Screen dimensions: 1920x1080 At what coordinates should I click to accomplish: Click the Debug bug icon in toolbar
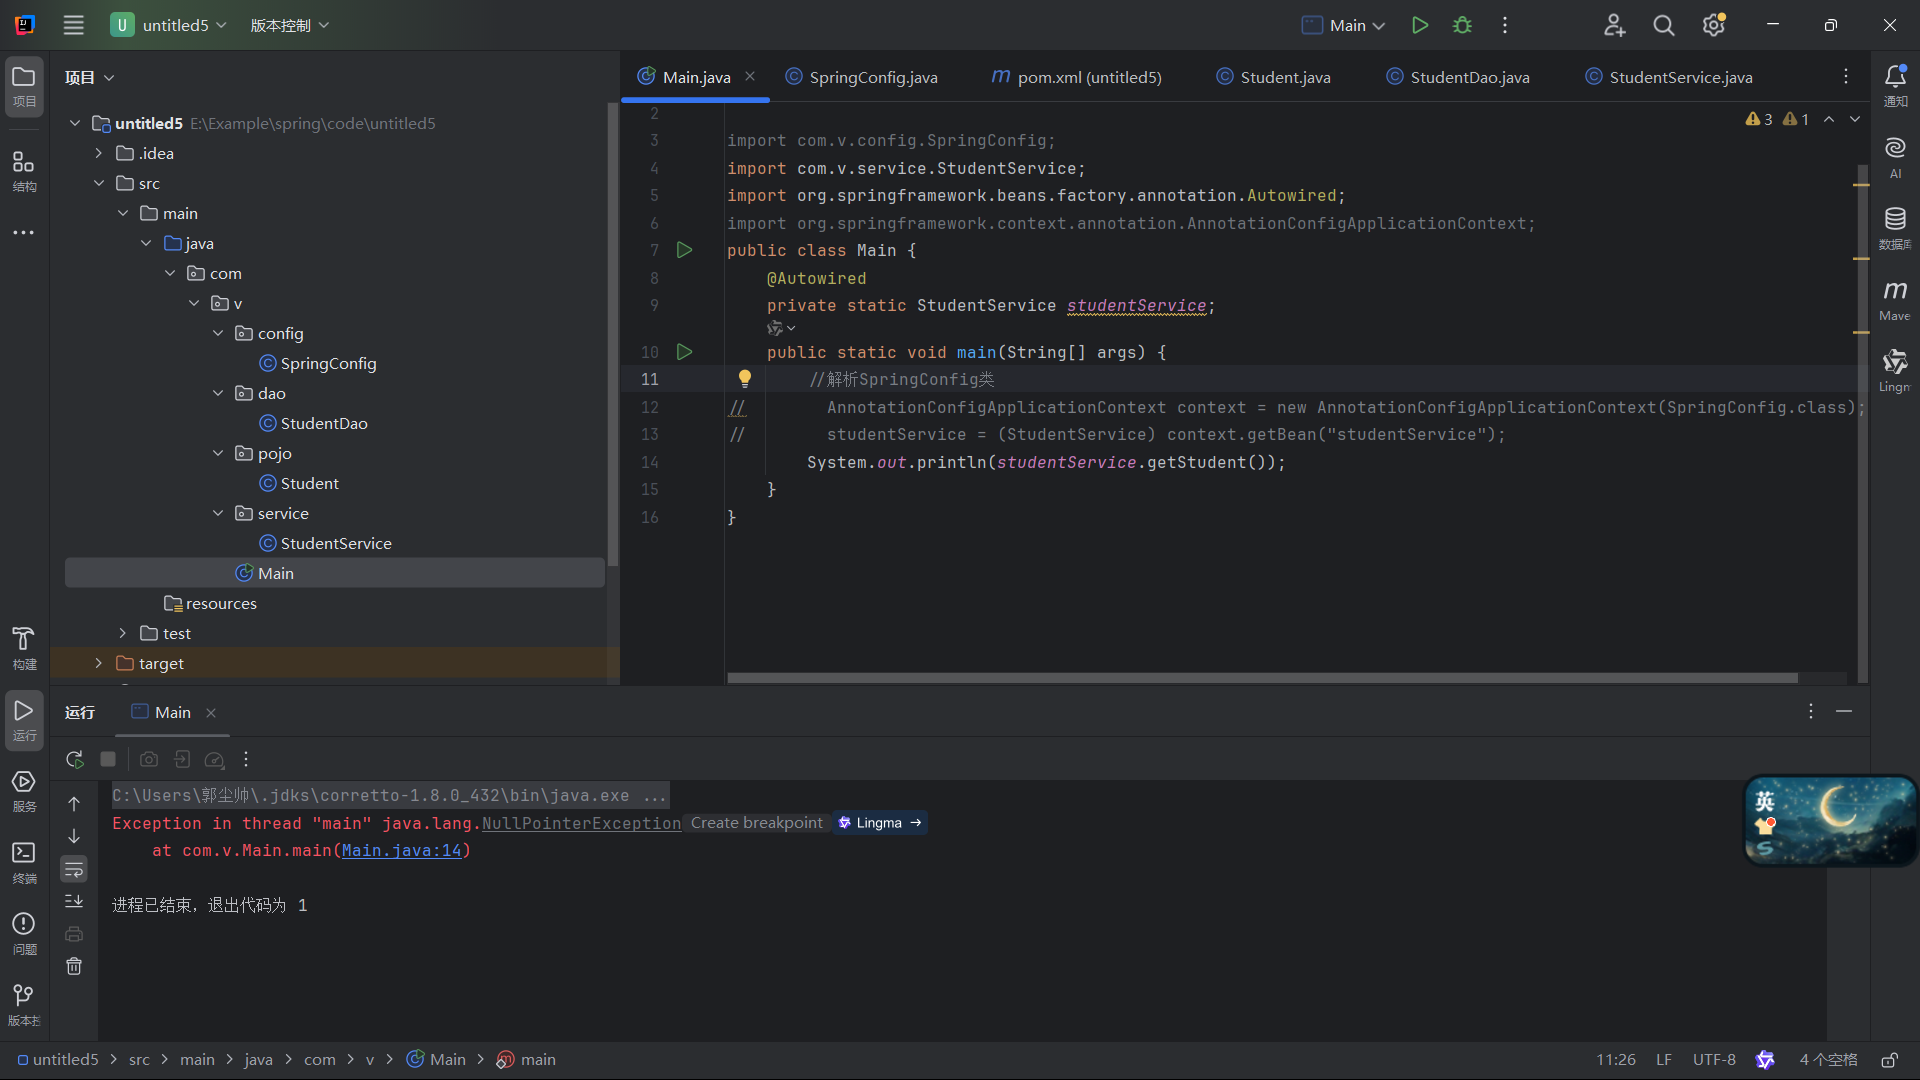click(1462, 25)
